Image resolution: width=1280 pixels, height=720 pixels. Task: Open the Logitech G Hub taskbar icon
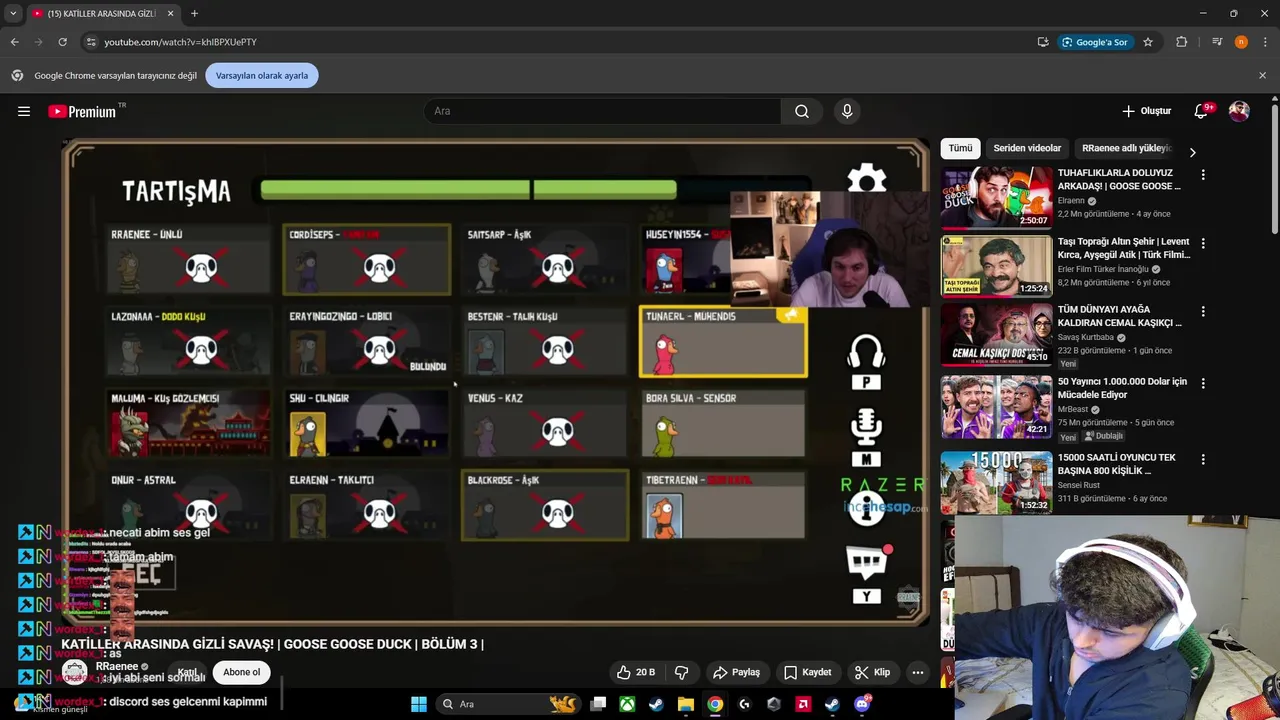click(x=744, y=704)
